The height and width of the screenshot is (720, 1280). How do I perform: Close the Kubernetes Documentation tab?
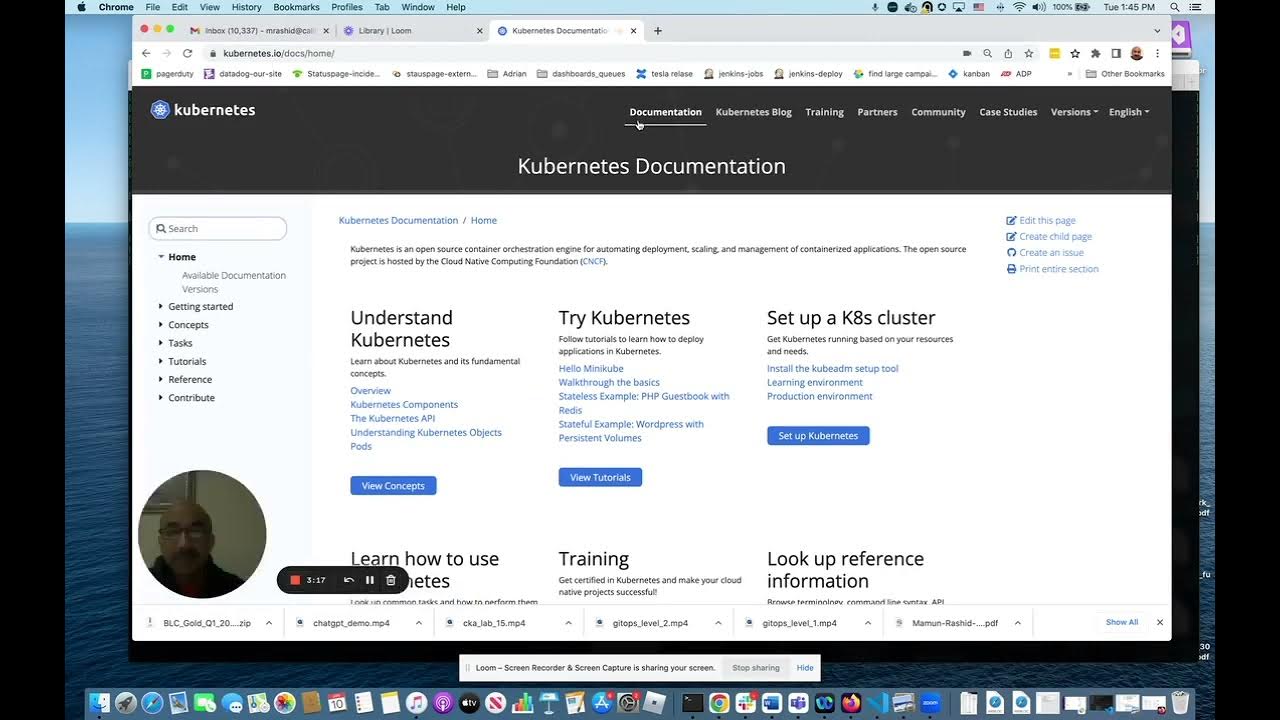(x=633, y=31)
